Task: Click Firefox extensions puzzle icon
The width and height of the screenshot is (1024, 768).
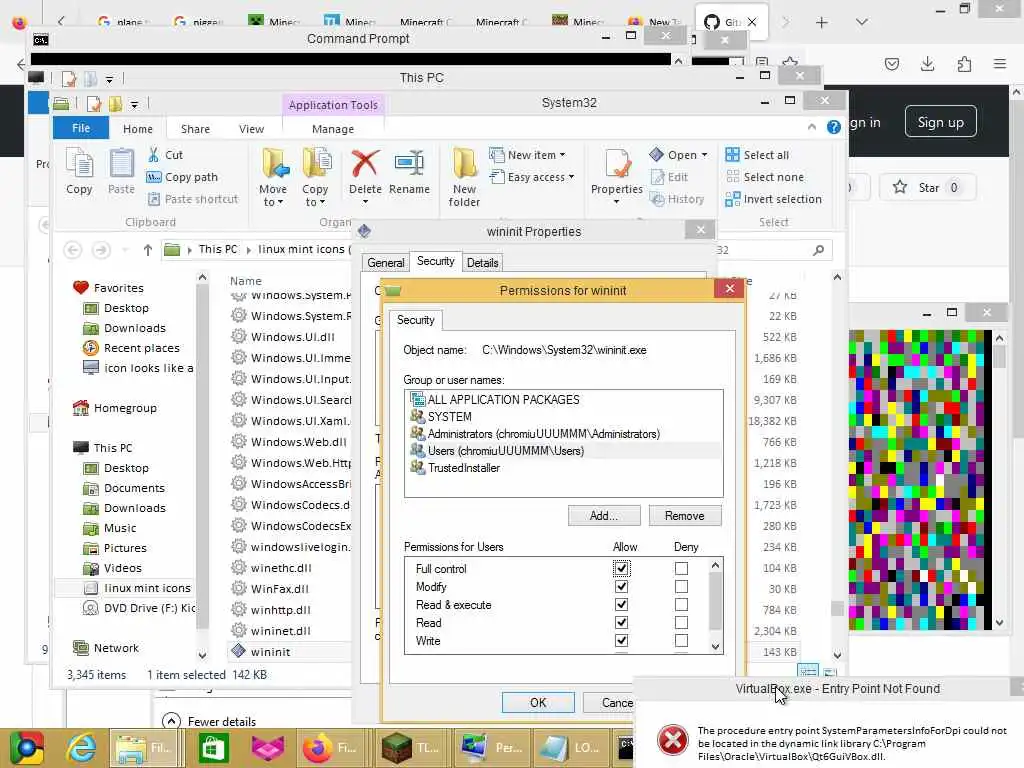Action: coord(964,63)
